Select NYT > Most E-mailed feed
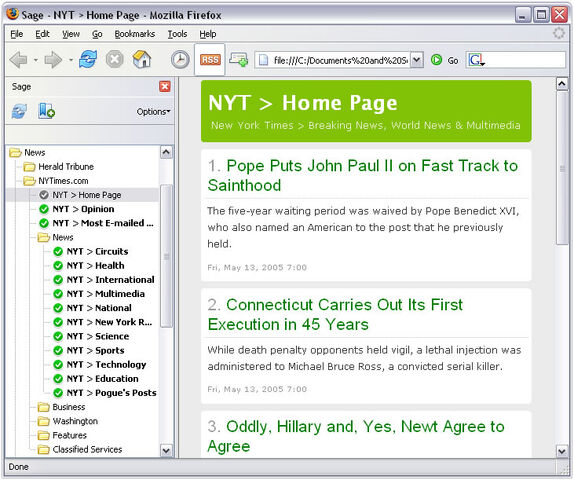The image size is (574, 480). click(x=103, y=223)
